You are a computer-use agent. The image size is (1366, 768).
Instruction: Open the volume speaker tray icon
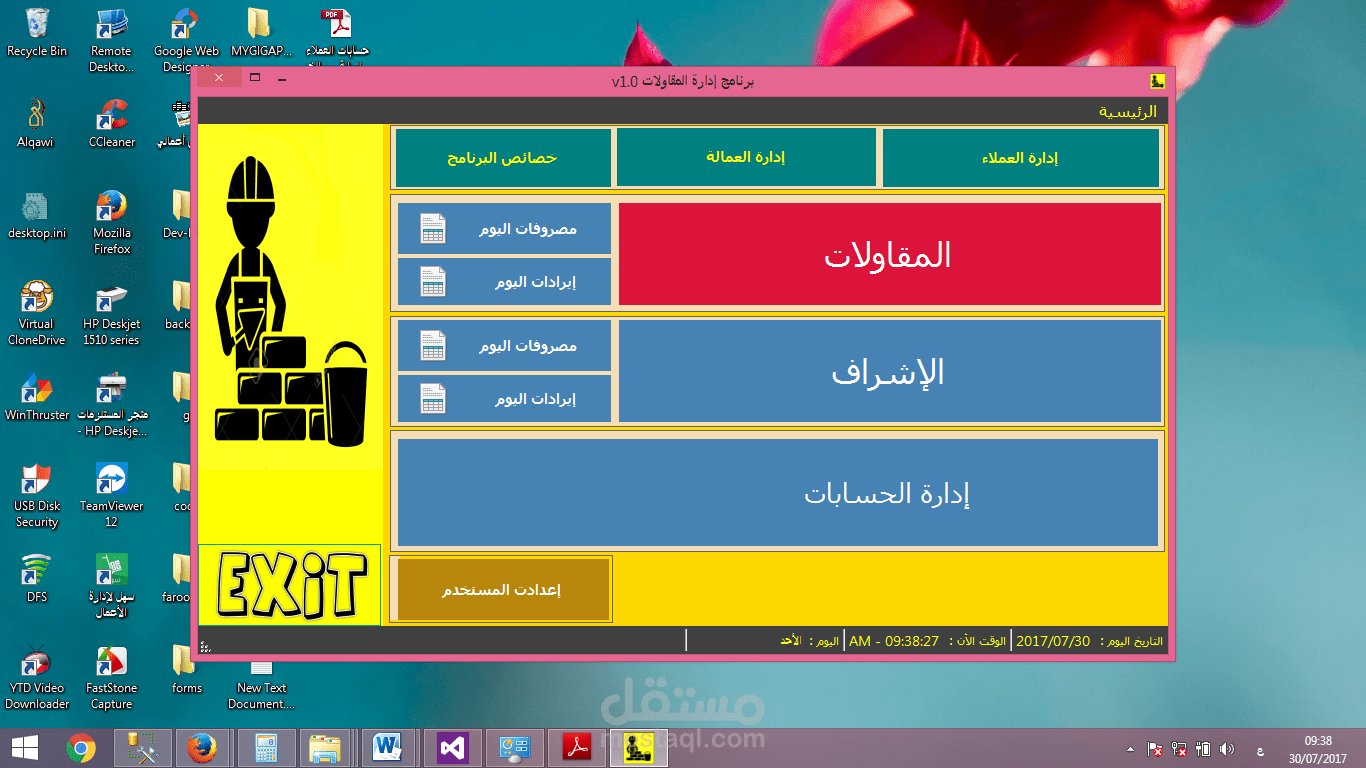pos(1227,748)
